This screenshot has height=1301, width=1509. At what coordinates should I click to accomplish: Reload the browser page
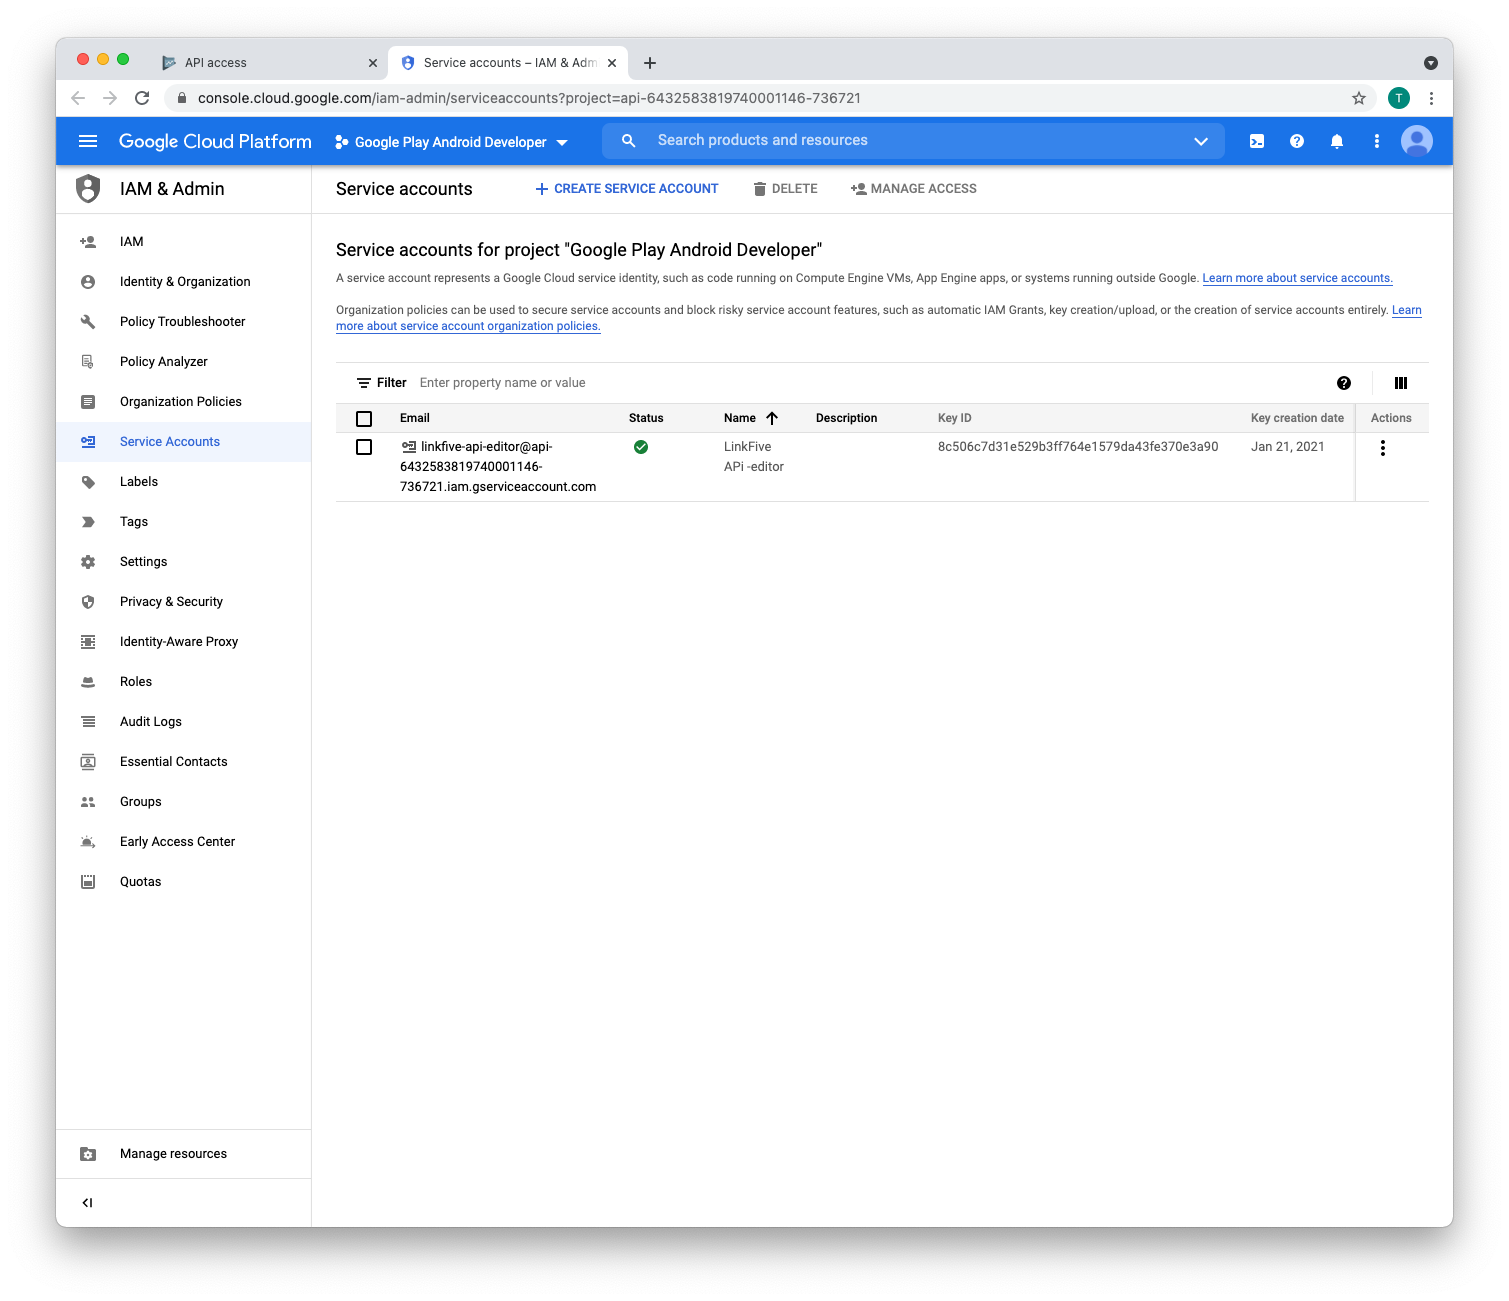tap(142, 98)
